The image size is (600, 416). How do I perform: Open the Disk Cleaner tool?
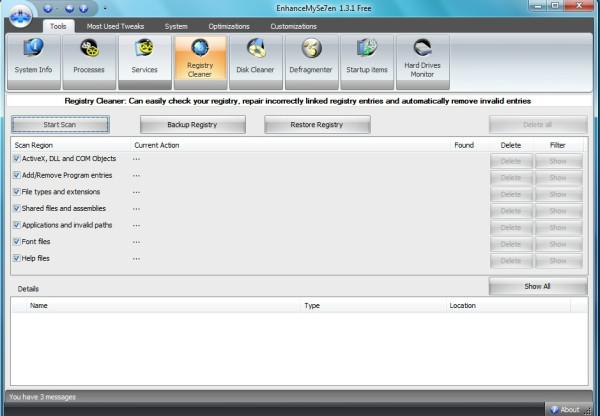255,58
